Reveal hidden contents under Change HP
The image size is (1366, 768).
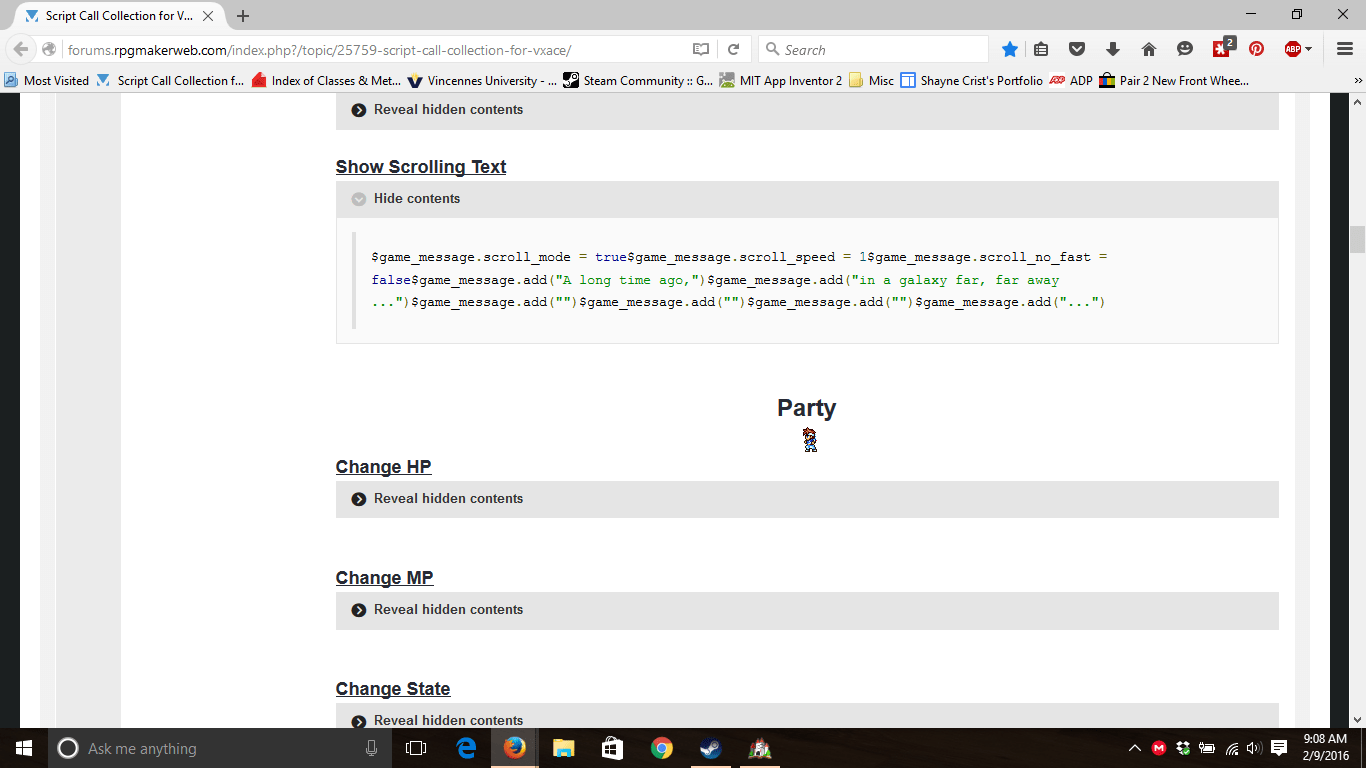pos(447,498)
